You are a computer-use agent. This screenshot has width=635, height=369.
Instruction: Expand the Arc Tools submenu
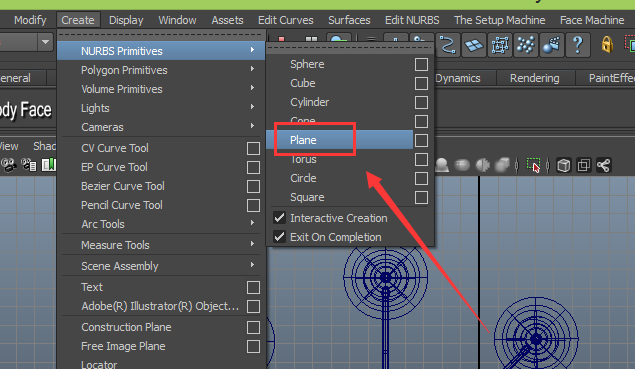(161, 224)
